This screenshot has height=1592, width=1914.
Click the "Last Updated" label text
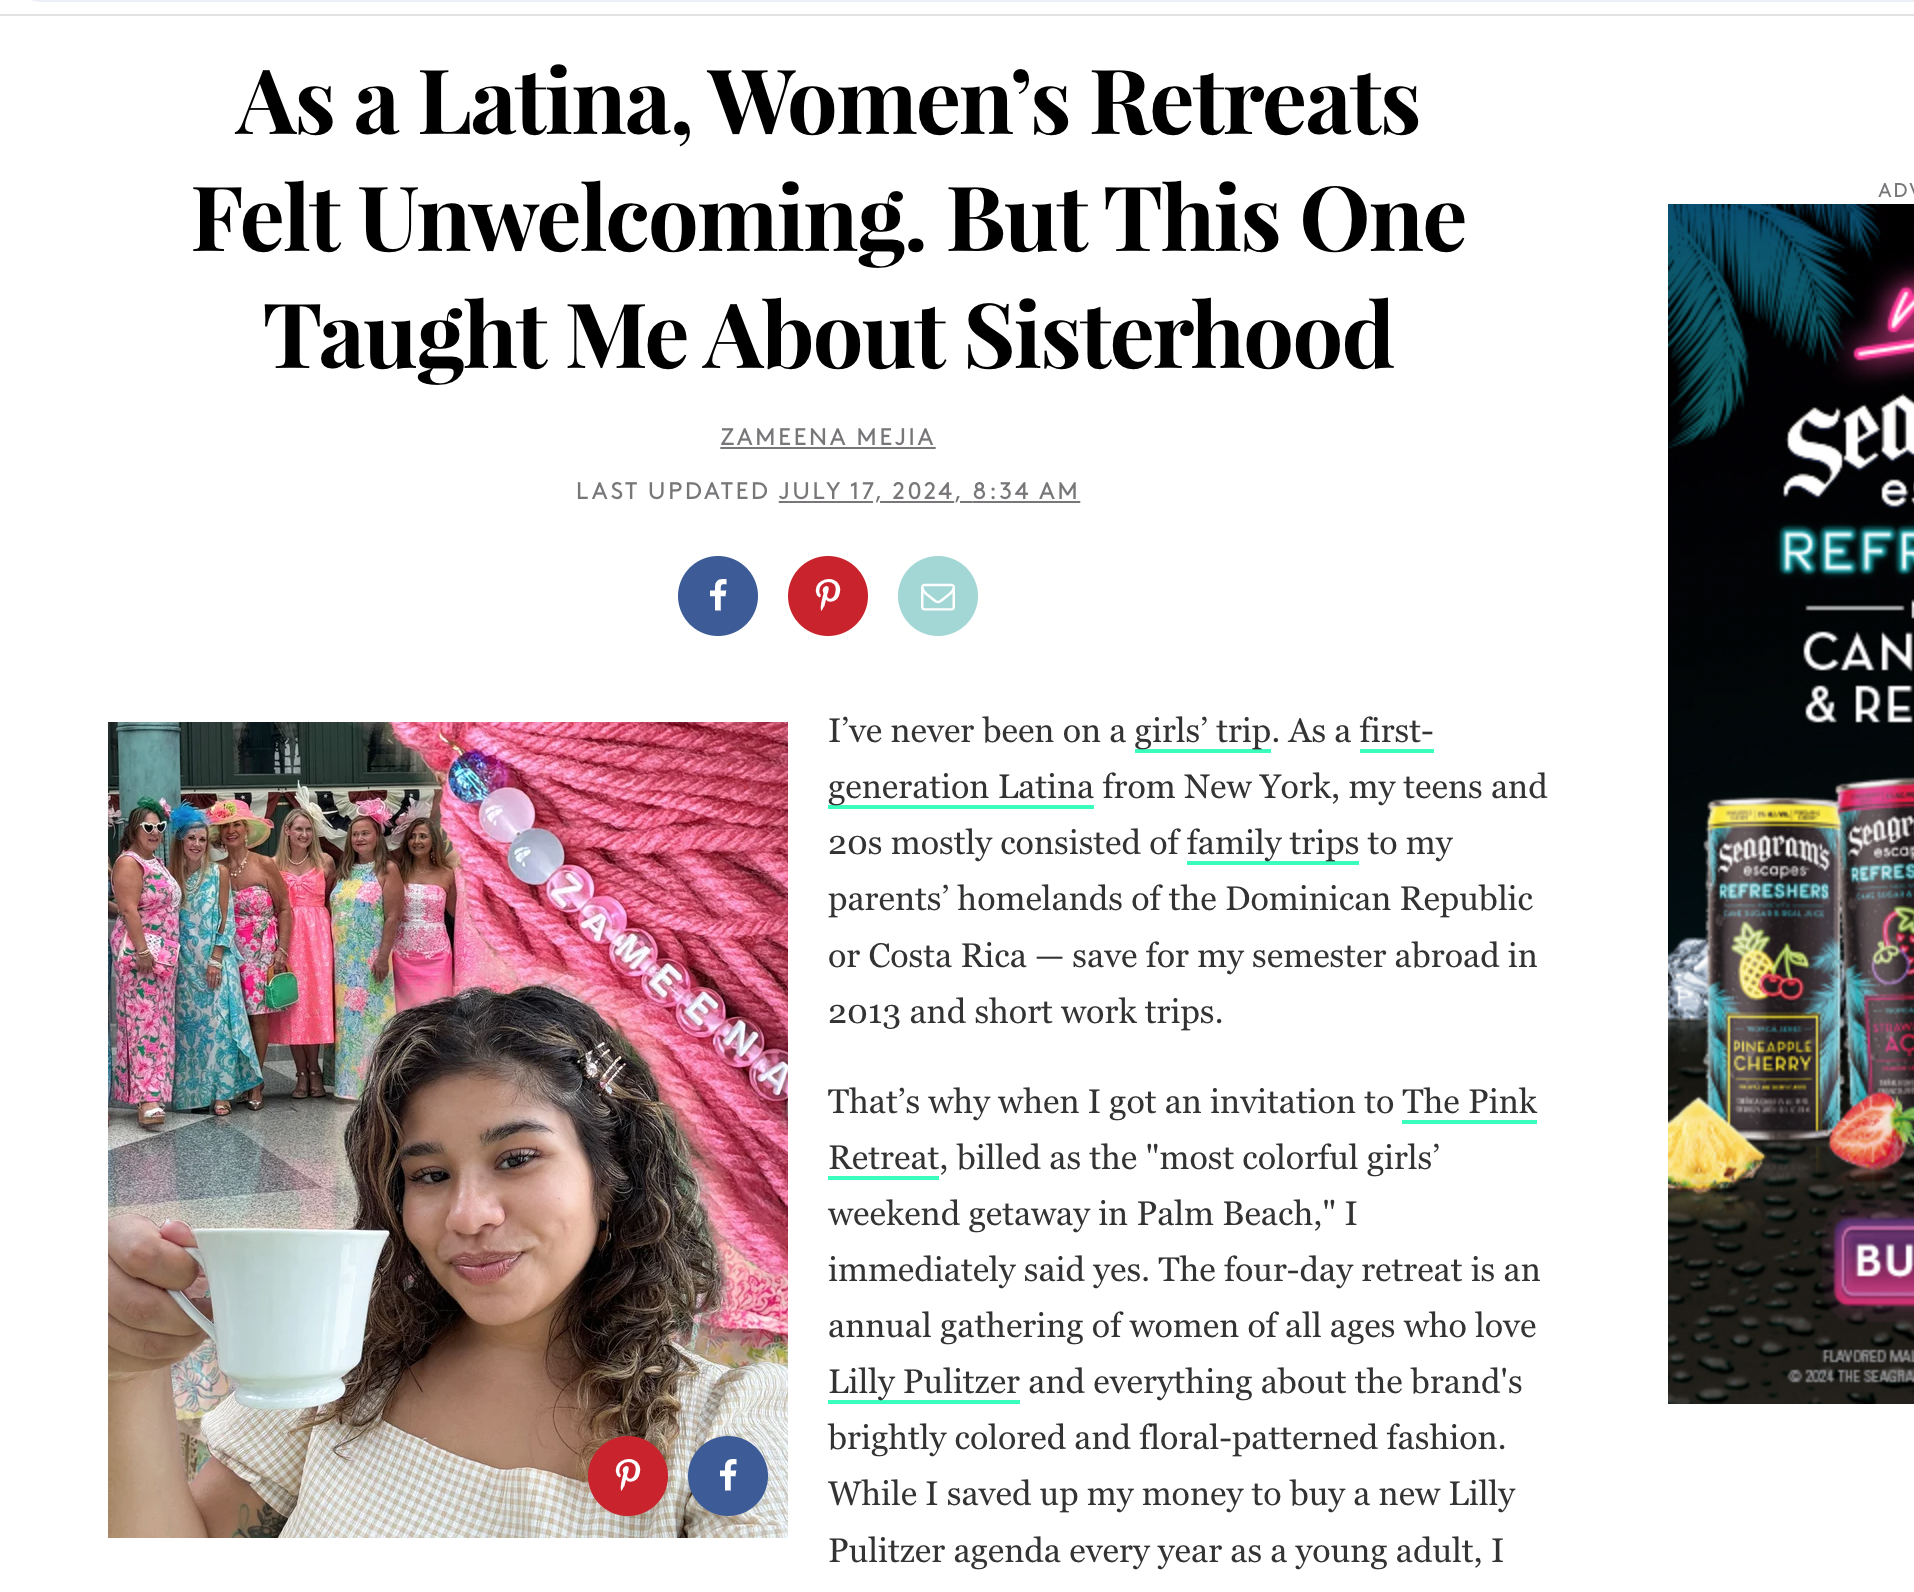pyautogui.click(x=672, y=491)
